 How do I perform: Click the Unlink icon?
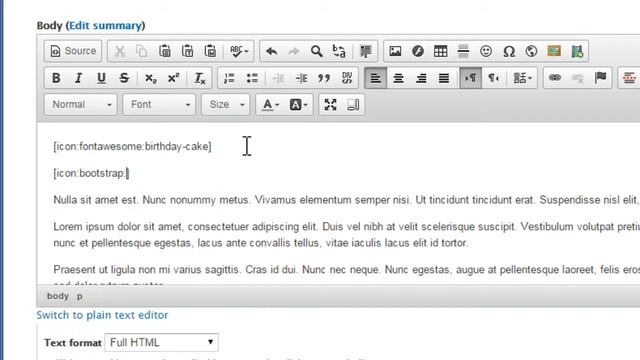578,78
